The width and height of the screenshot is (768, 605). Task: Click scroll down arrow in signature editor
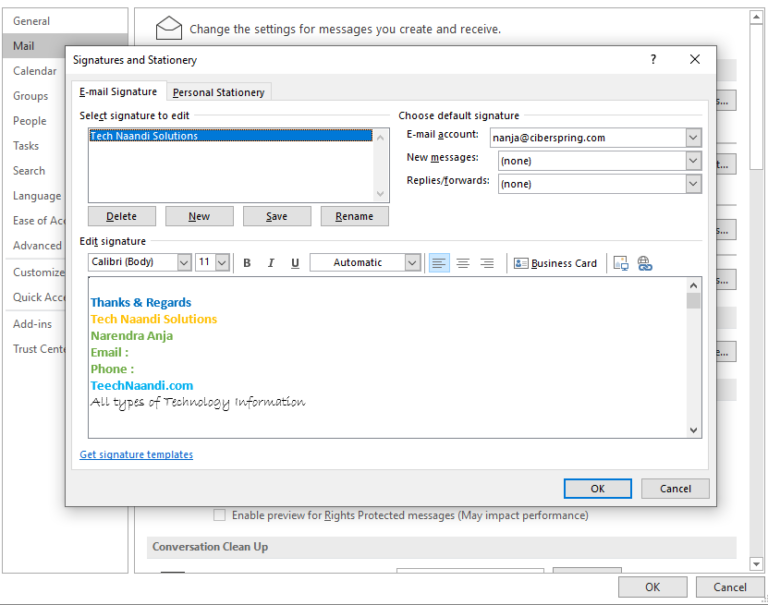coord(693,430)
